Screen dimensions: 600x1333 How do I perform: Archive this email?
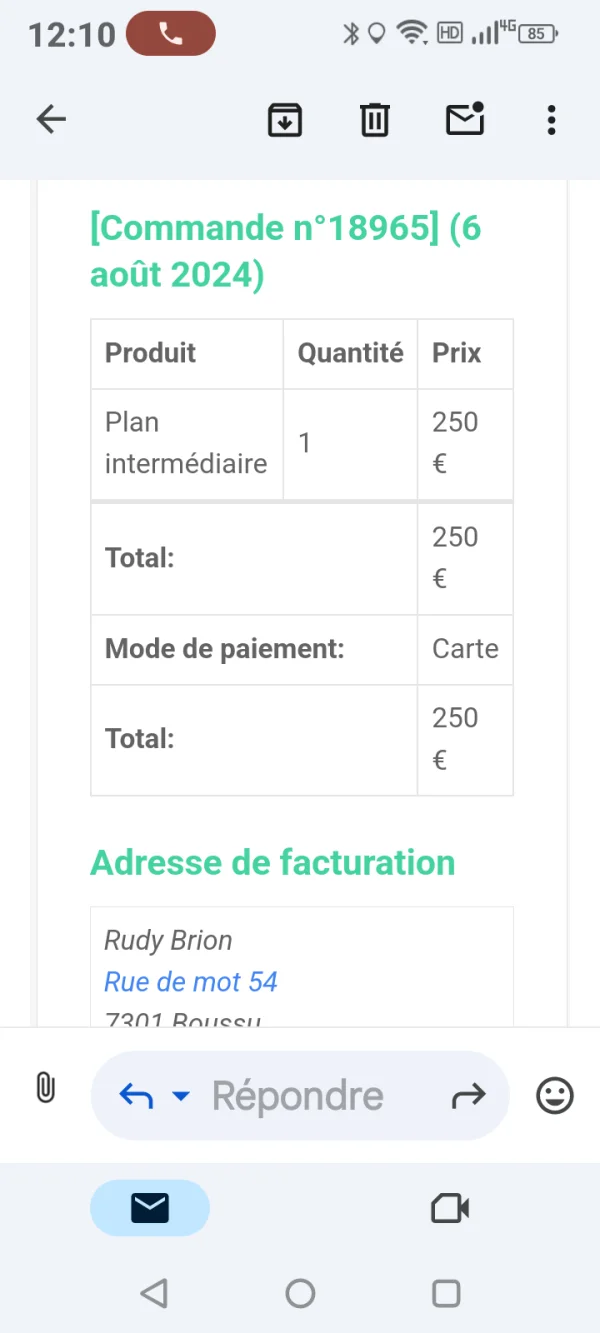tap(285, 120)
